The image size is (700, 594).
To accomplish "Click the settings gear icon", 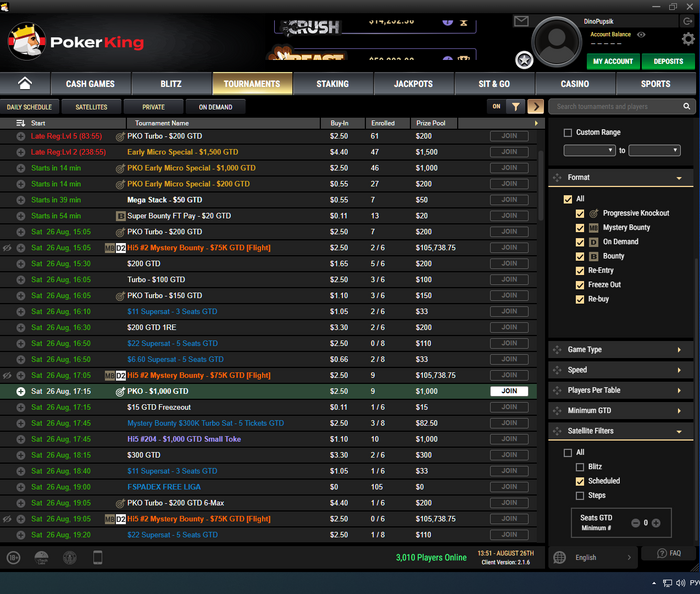I will point(688,39).
